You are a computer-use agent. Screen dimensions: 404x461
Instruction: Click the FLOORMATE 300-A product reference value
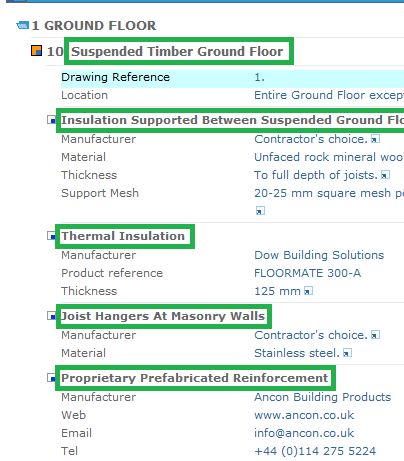pos(307,273)
